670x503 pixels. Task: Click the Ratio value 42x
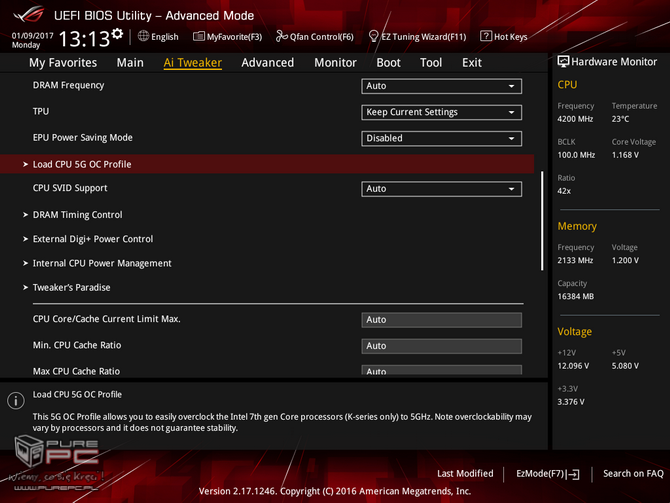[x=564, y=191]
